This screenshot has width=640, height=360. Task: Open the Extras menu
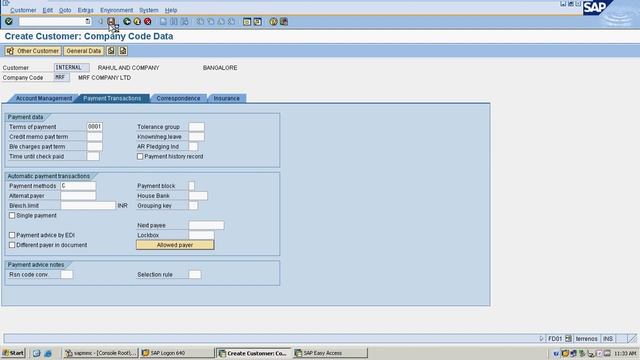tap(85, 10)
